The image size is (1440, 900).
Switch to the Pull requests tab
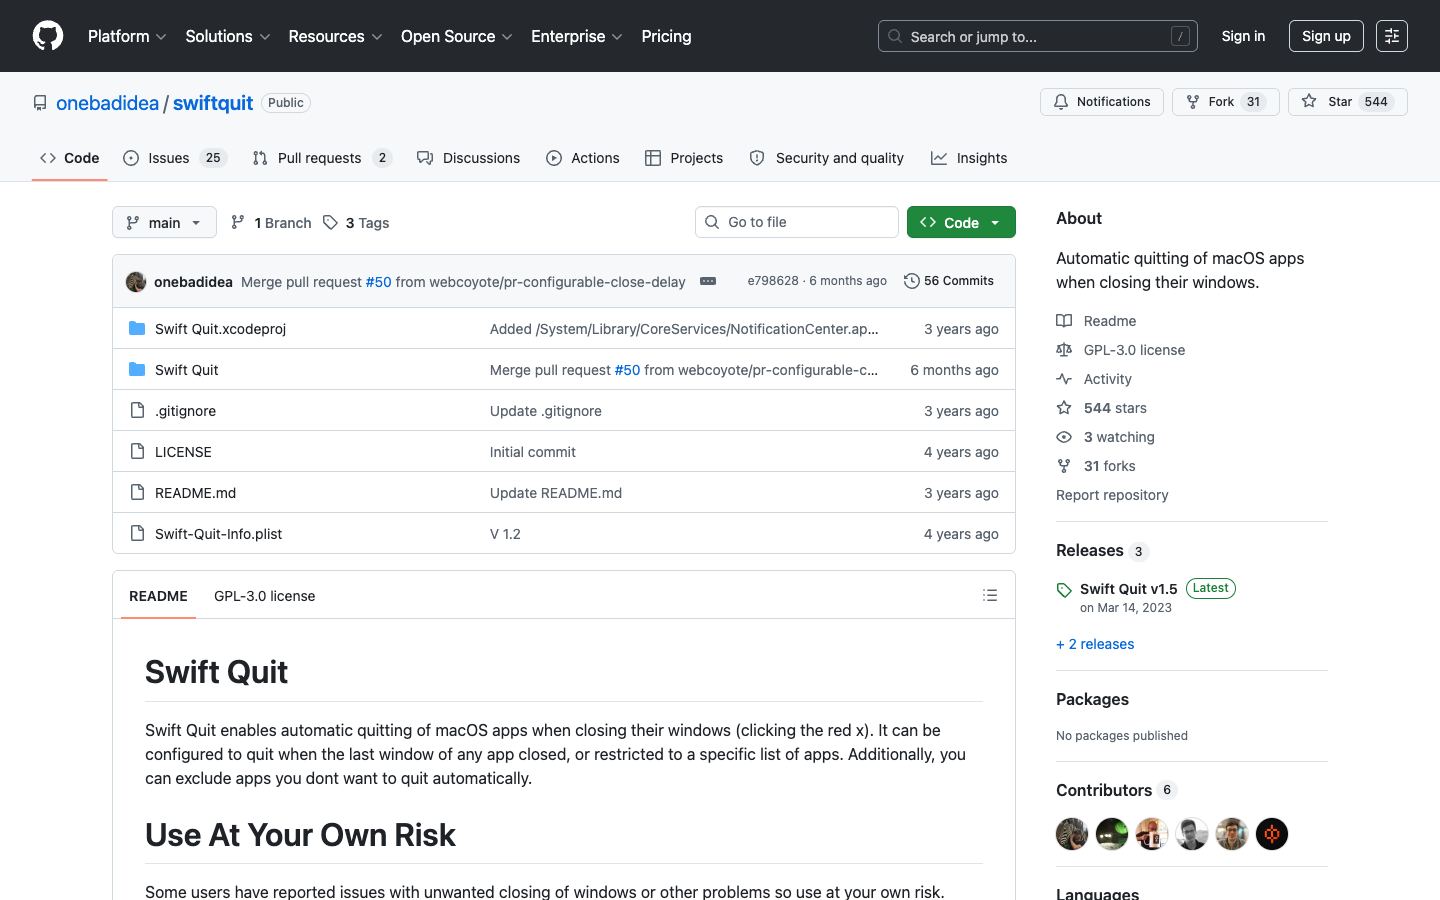[x=322, y=158]
